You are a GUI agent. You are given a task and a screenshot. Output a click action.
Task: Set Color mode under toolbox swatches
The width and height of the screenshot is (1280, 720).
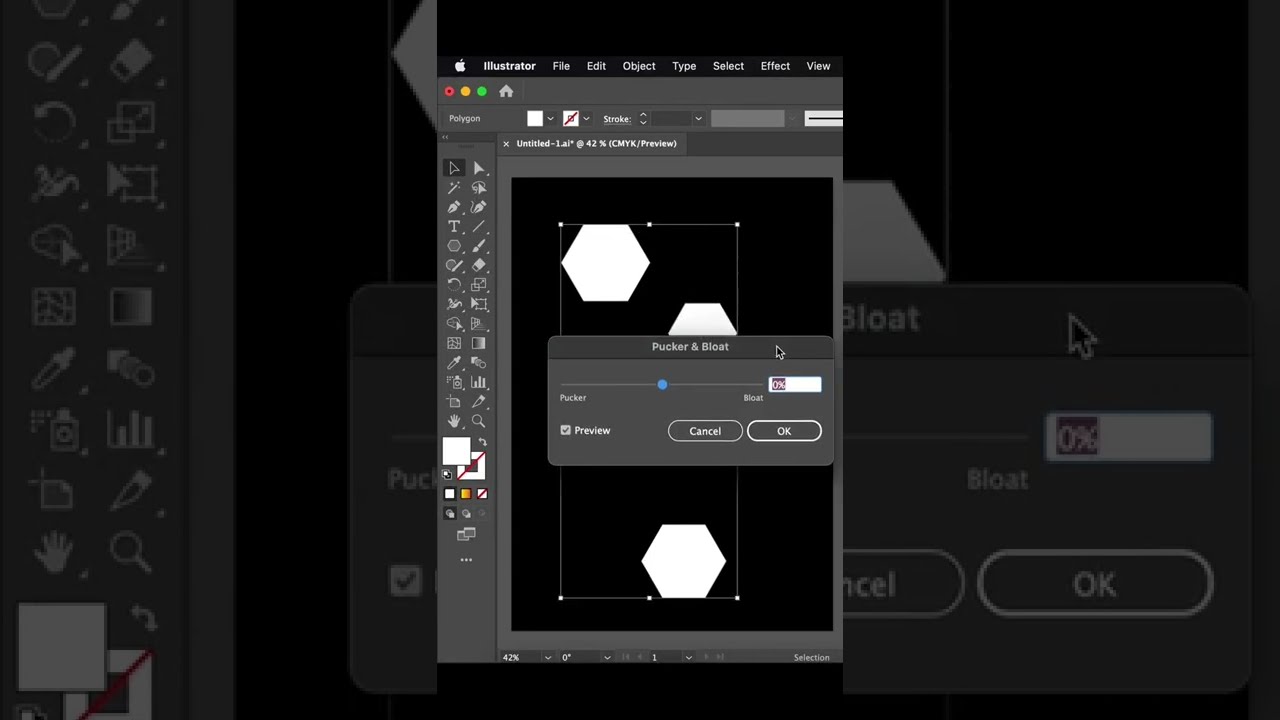coord(449,494)
